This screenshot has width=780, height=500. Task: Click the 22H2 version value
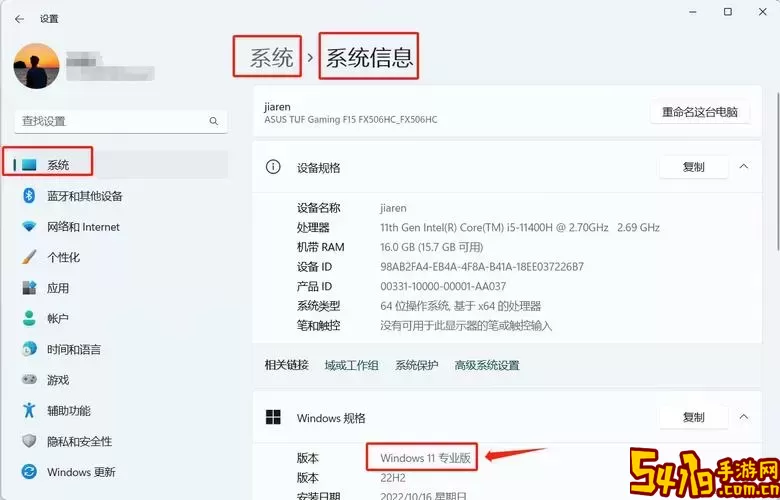tap(393, 478)
